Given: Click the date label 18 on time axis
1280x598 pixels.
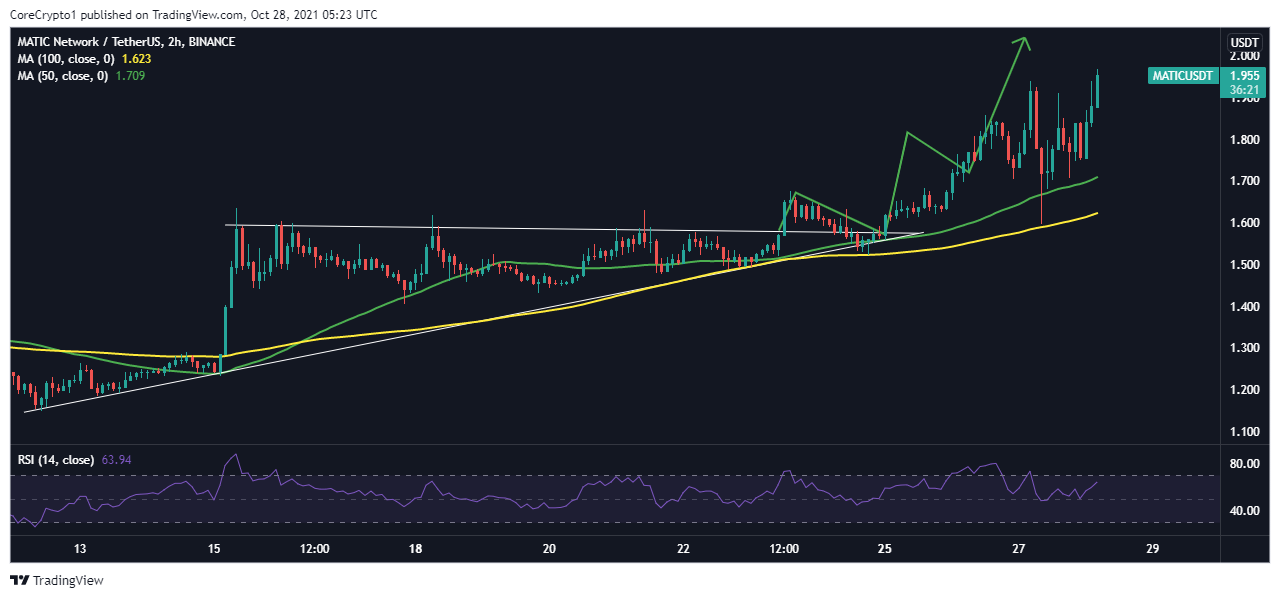Looking at the screenshot, I should tap(415, 549).
